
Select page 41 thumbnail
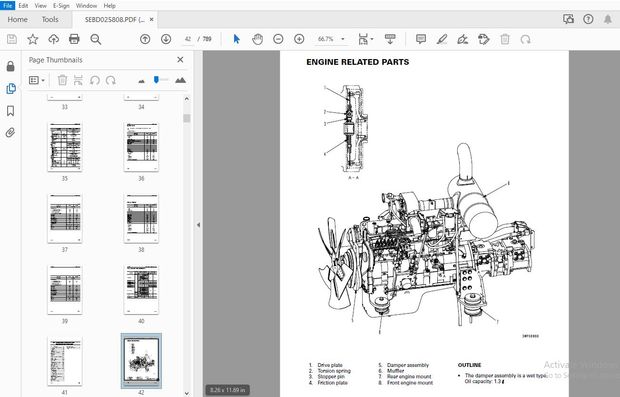tap(65, 361)
